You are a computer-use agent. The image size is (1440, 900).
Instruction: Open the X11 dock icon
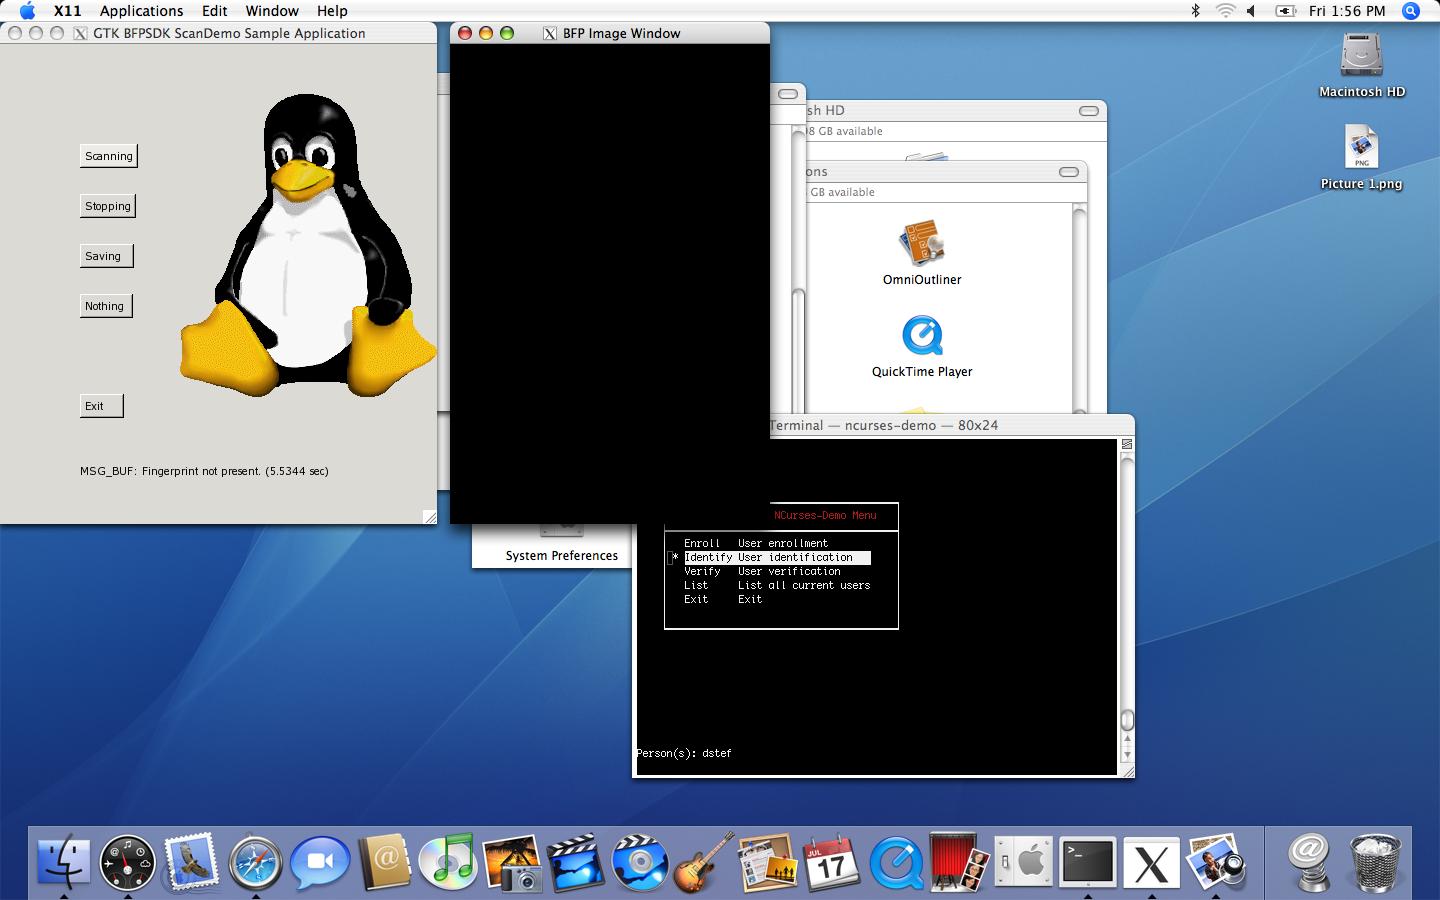click(1152, 862)
